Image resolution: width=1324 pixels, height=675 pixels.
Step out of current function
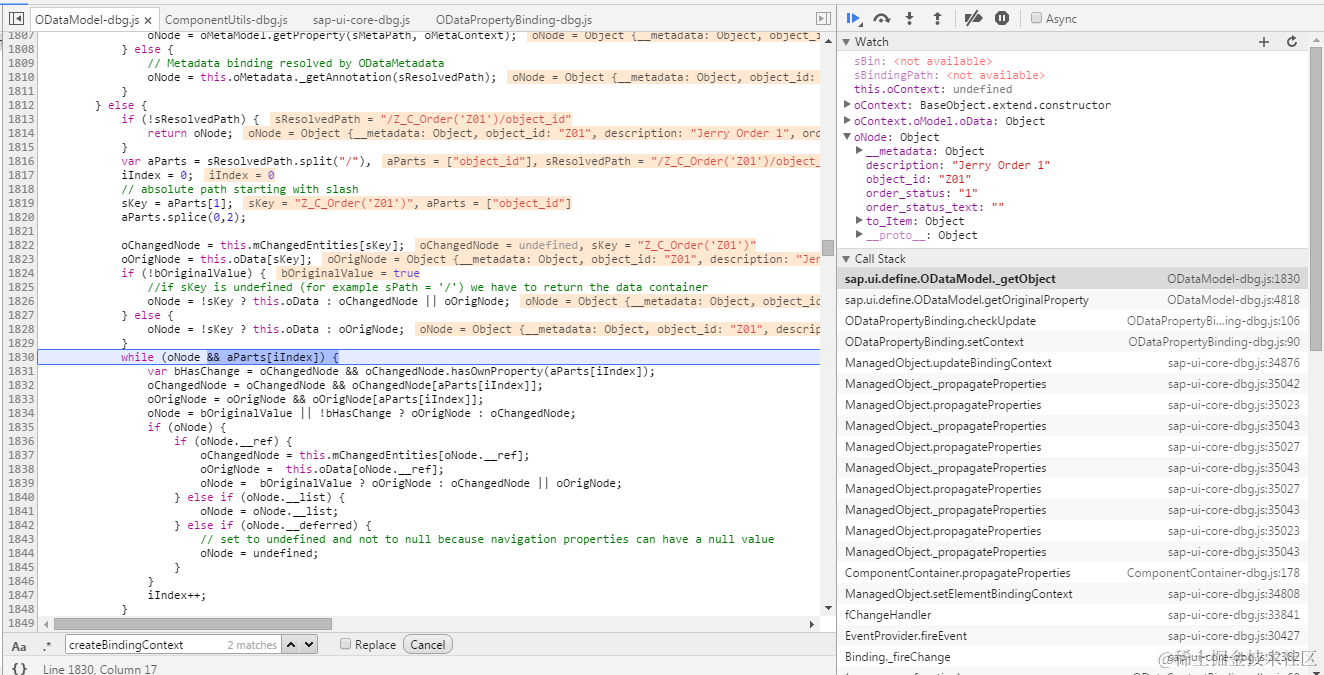coord(937,18)
